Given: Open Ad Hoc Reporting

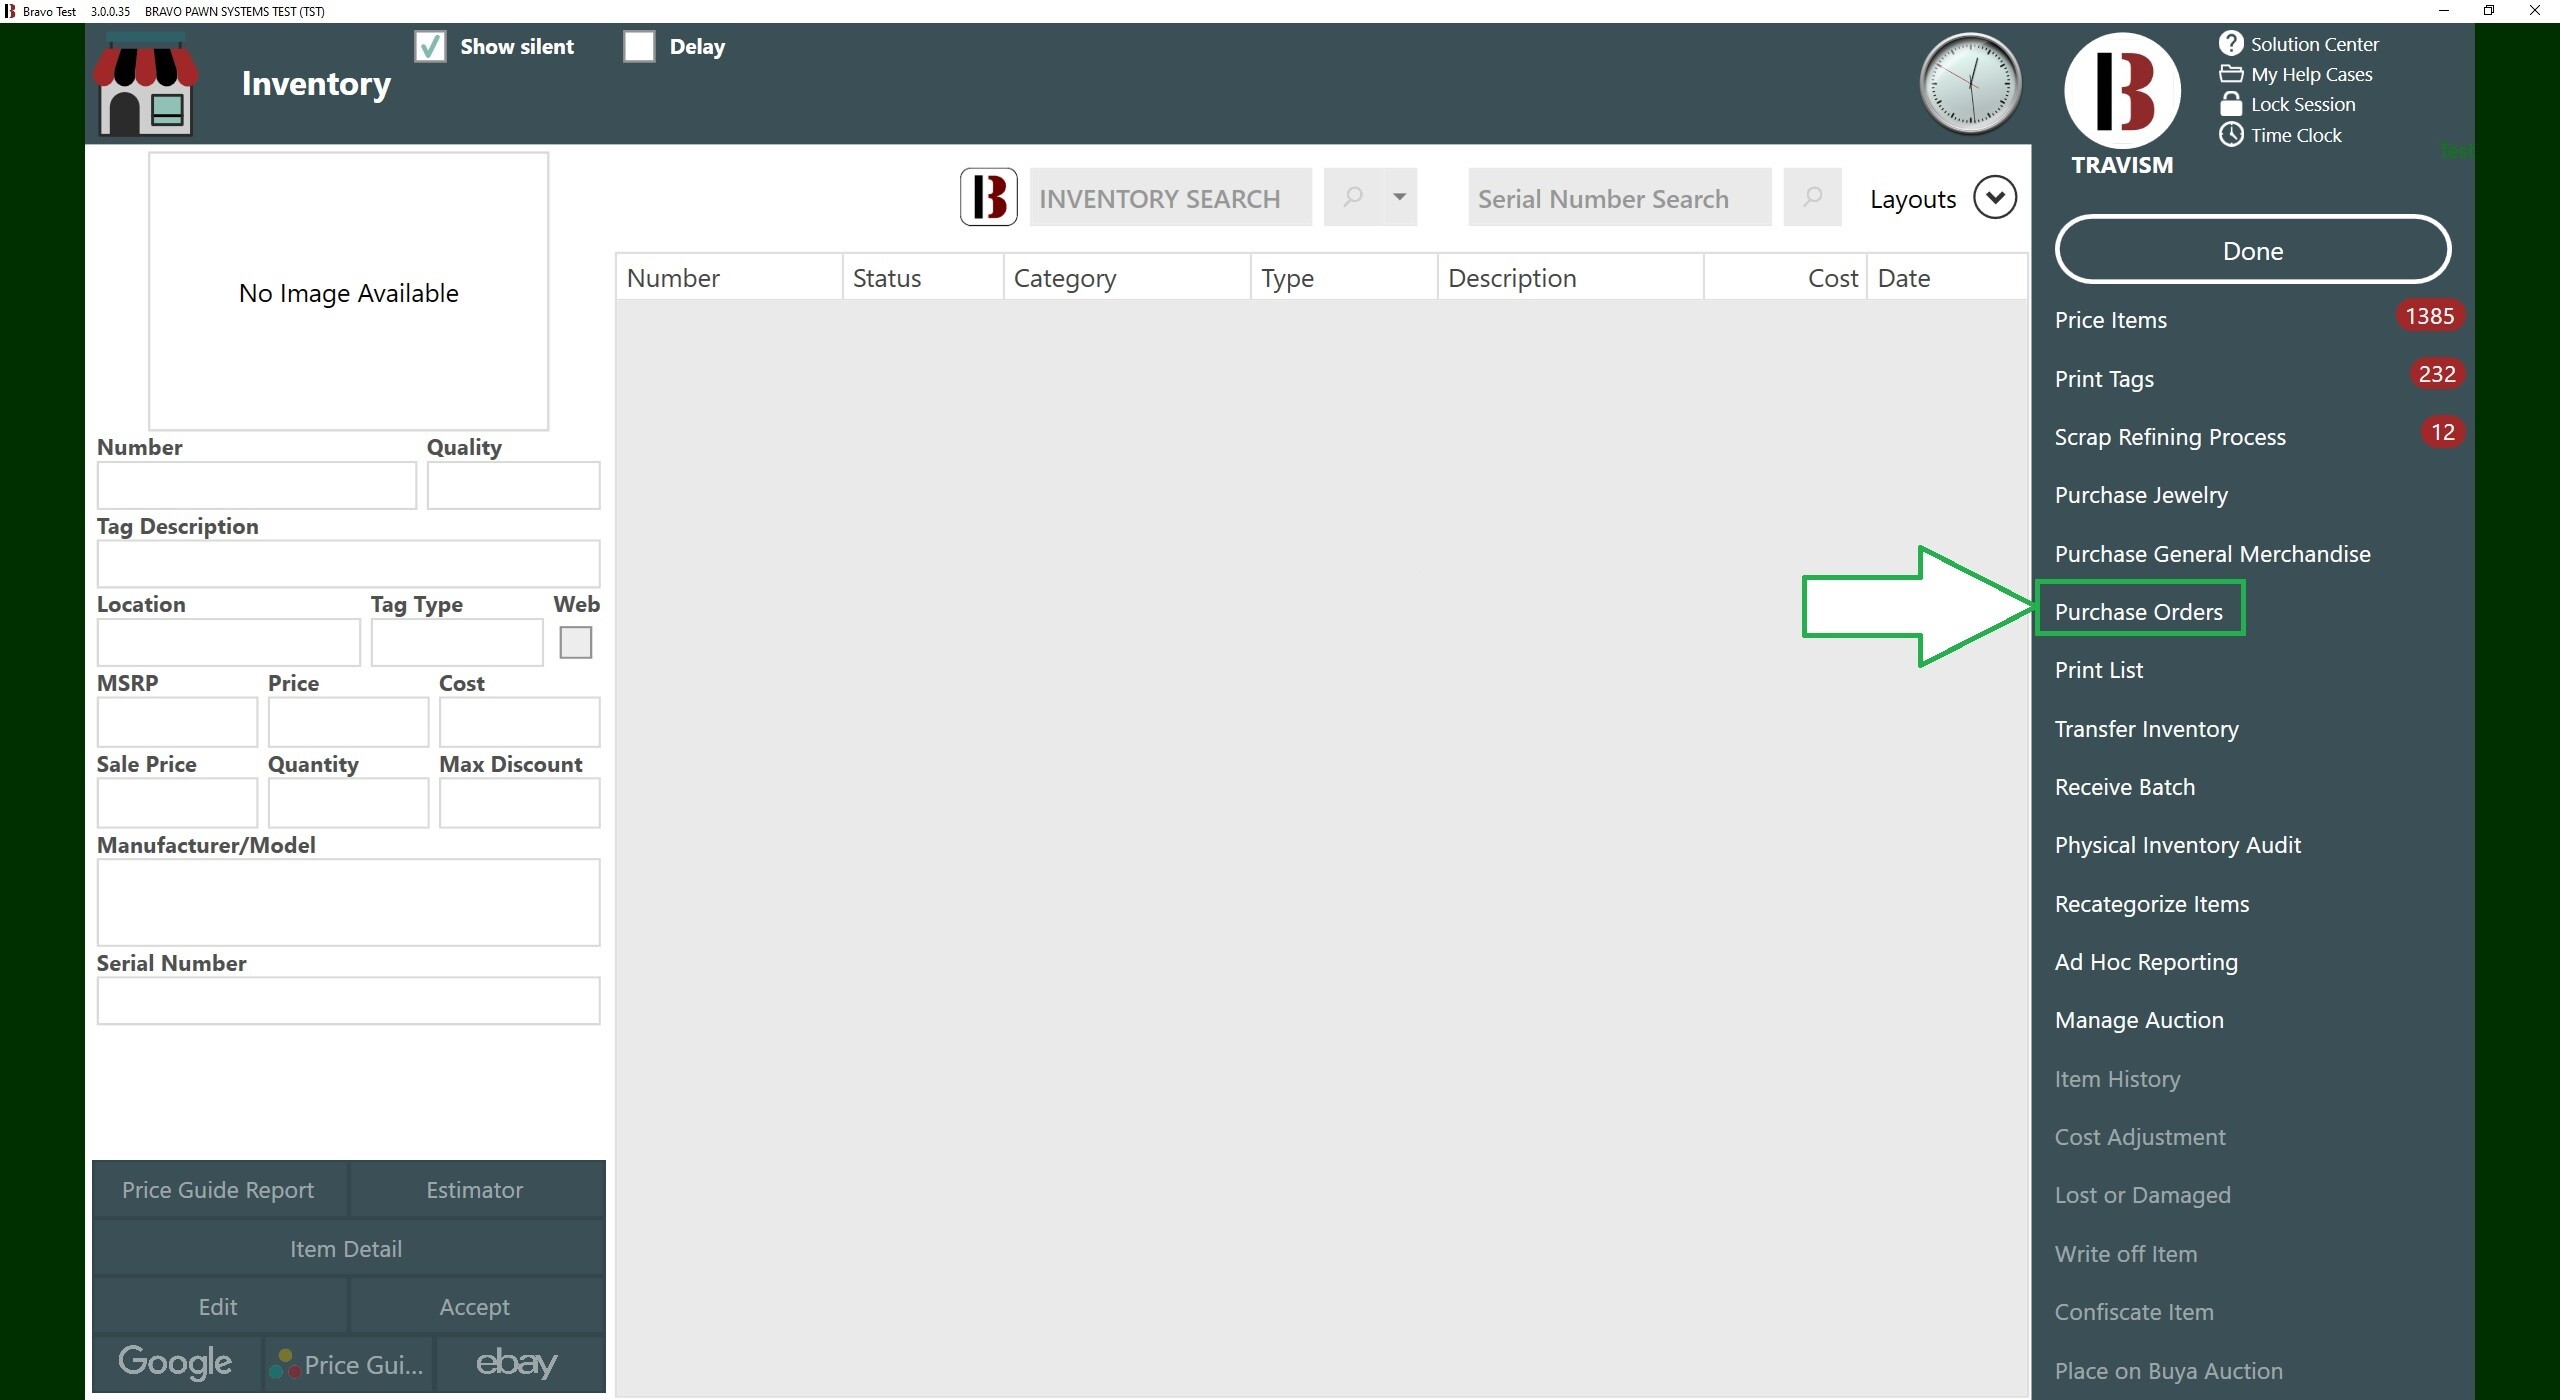Looking at the screenshot, I should (2146, 962).
